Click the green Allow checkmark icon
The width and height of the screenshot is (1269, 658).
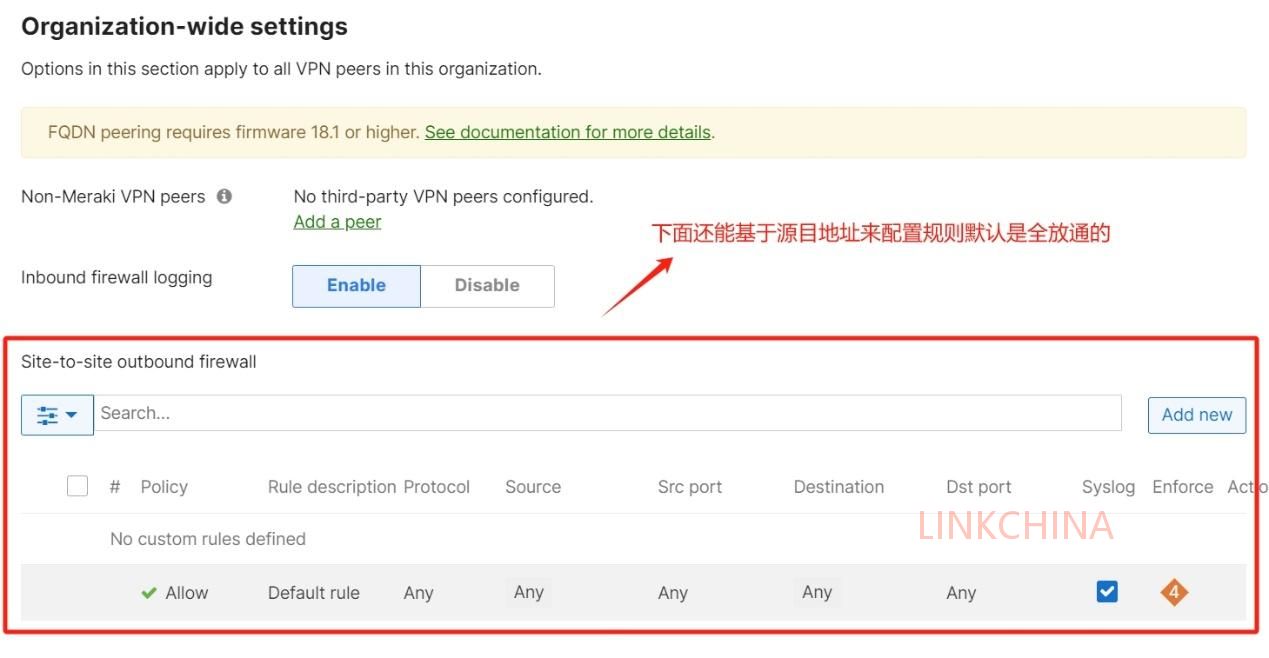tap(149, 593)
